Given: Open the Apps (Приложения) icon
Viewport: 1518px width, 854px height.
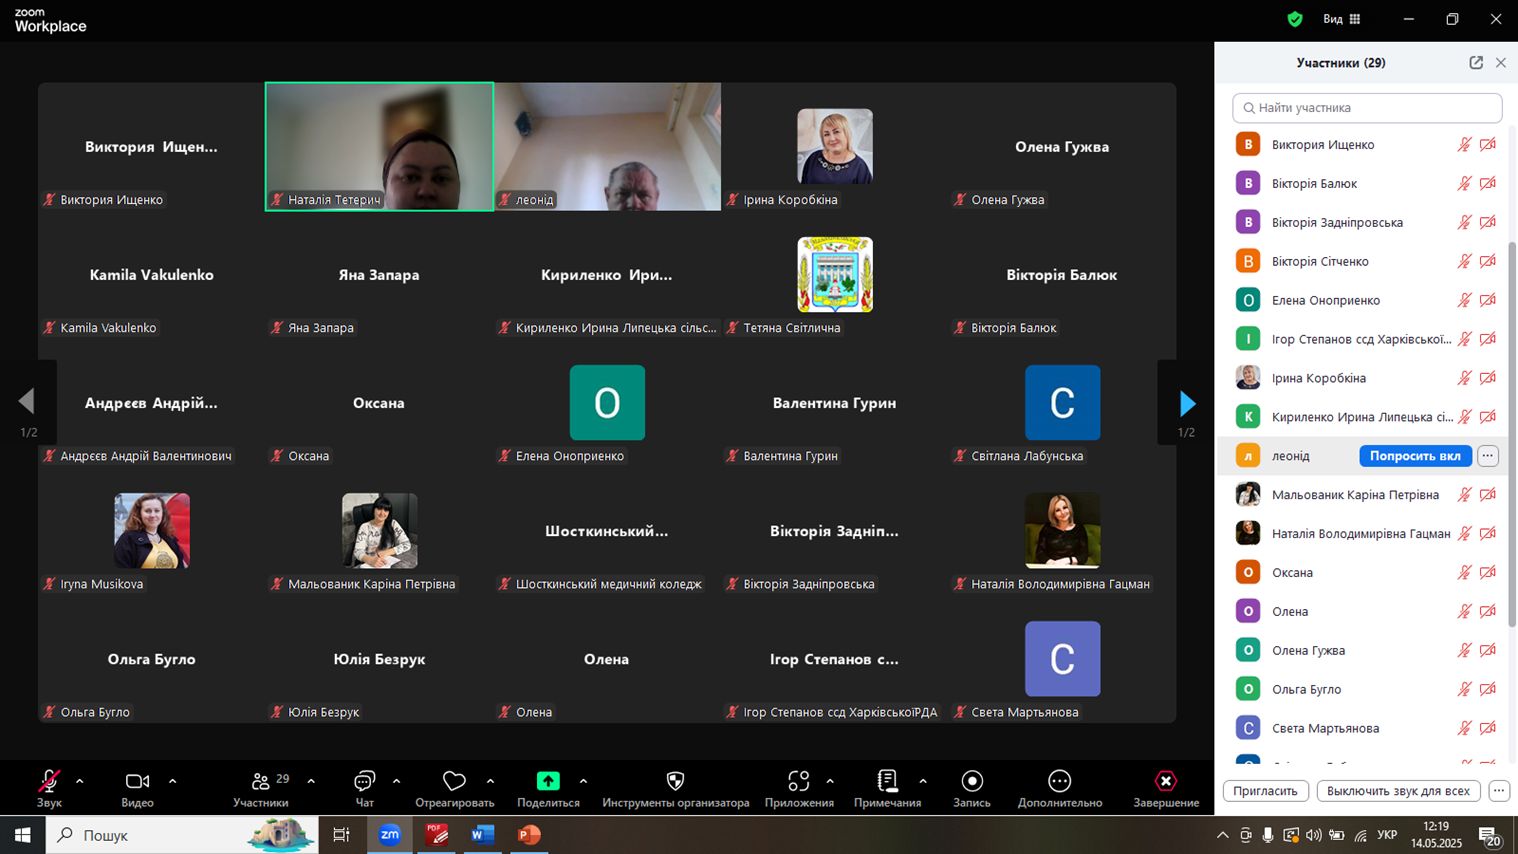Looking at the screenshot, I should pyautogui.click(x=798, y=781).
